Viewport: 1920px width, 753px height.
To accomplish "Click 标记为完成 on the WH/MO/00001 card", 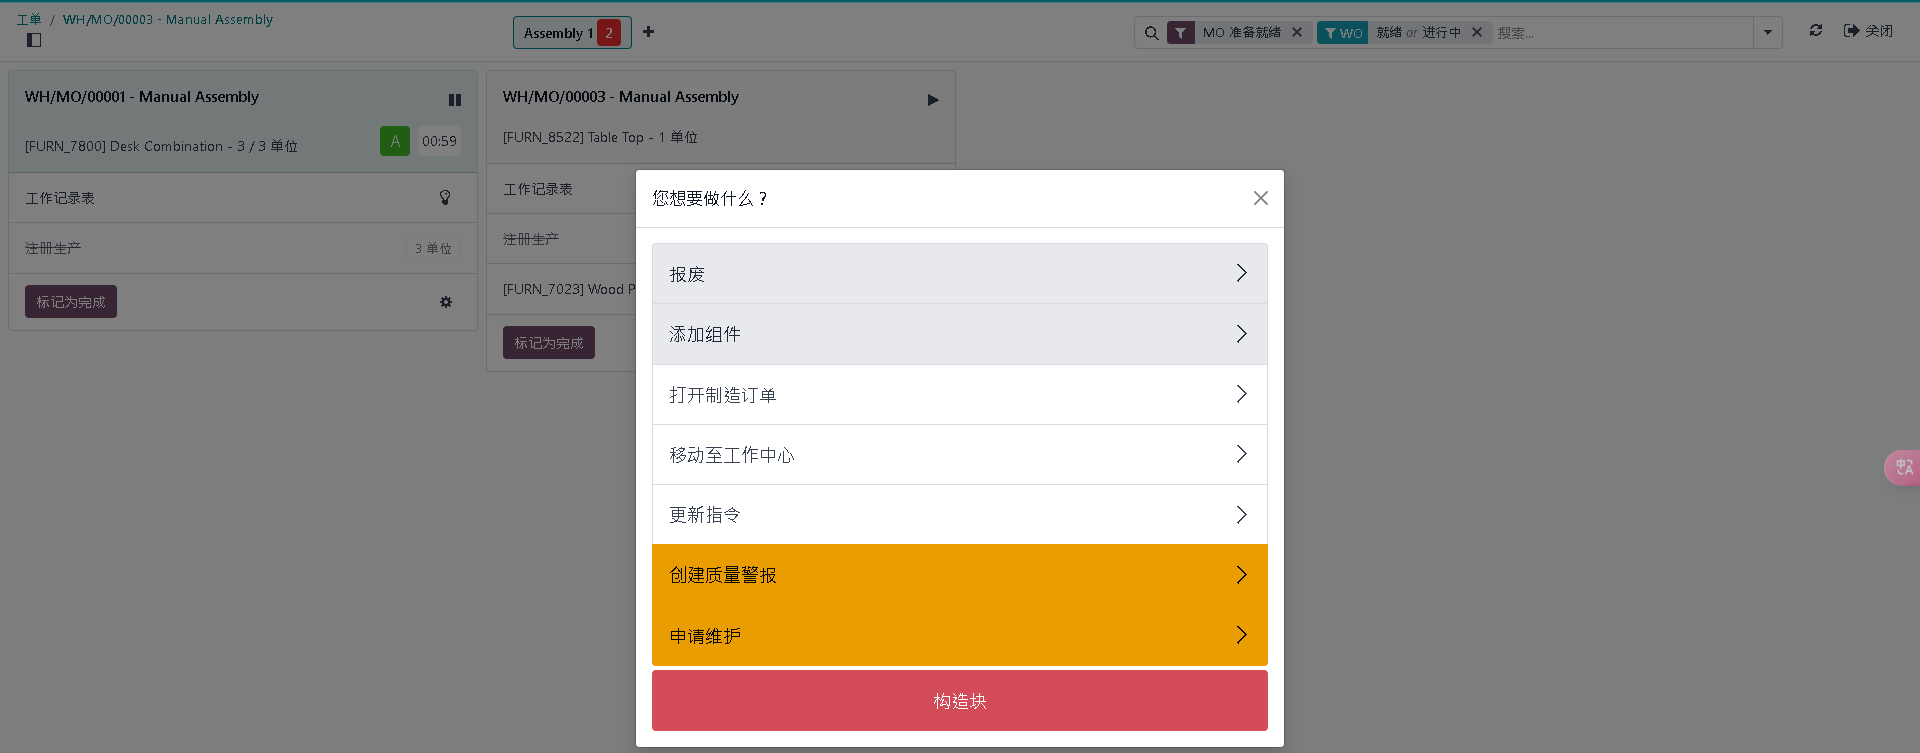I will coord(71,302).
